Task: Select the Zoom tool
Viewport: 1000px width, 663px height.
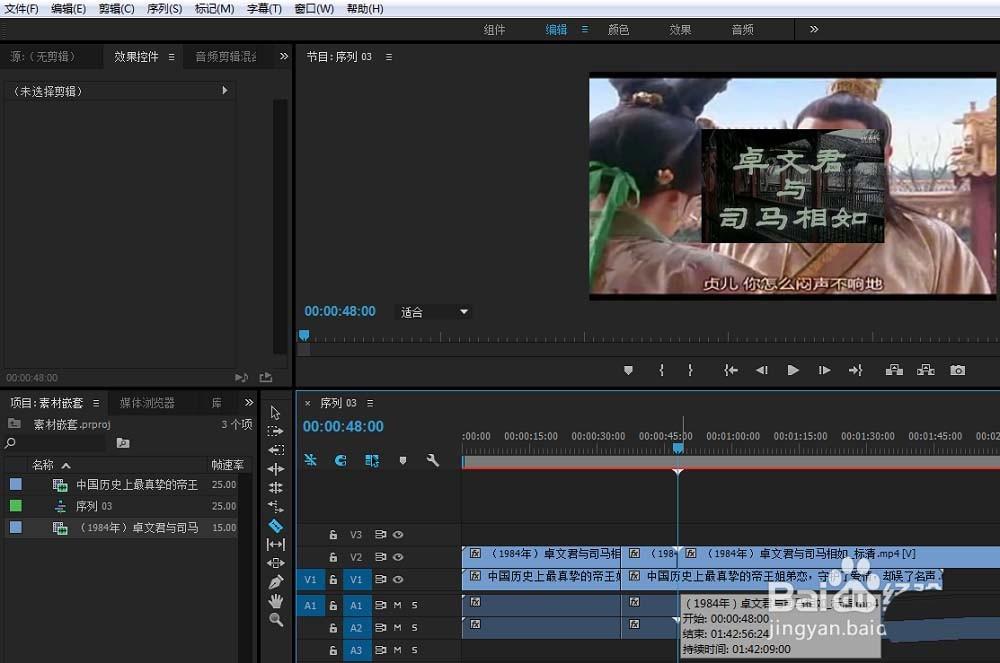Action: tap(275, 620)
